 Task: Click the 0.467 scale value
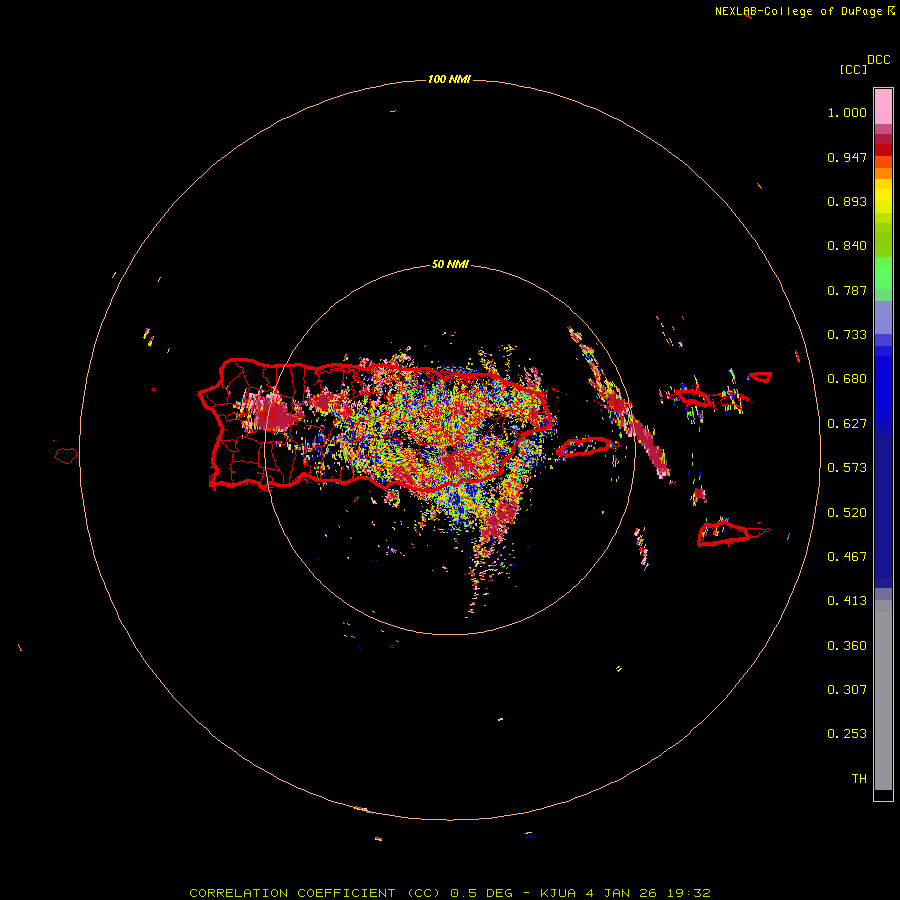(x=847, y=557)
